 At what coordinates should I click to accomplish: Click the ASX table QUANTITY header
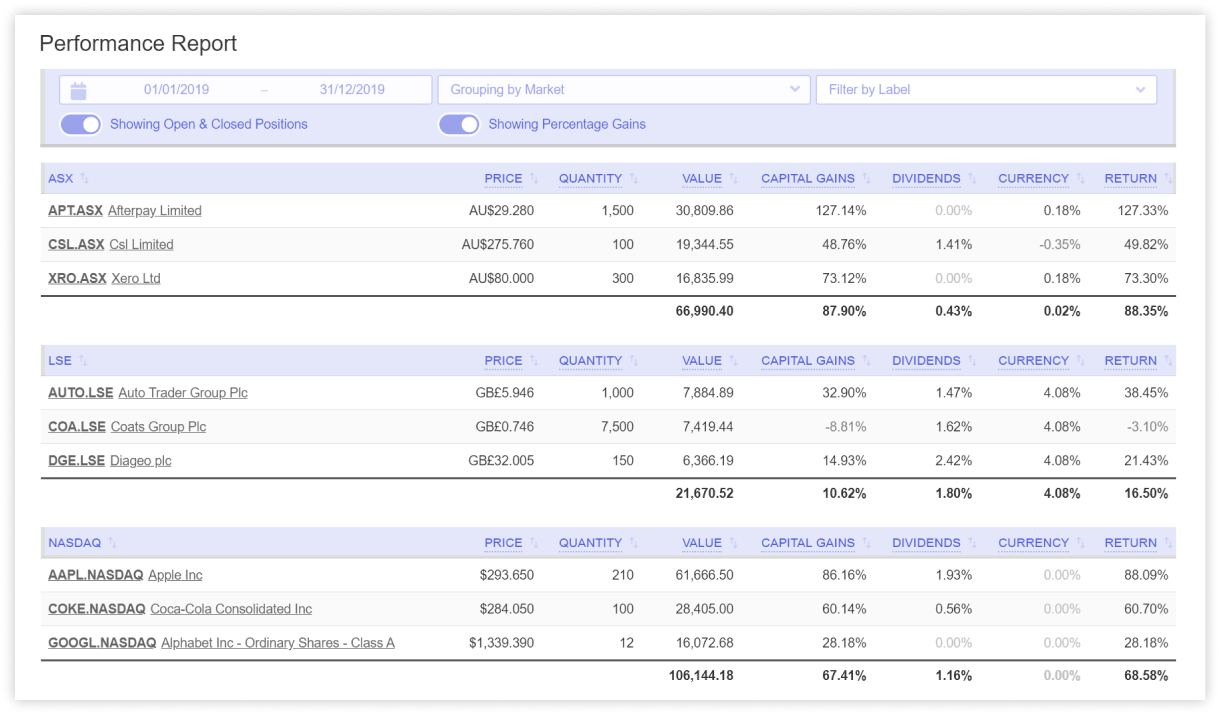click(590, 179)
